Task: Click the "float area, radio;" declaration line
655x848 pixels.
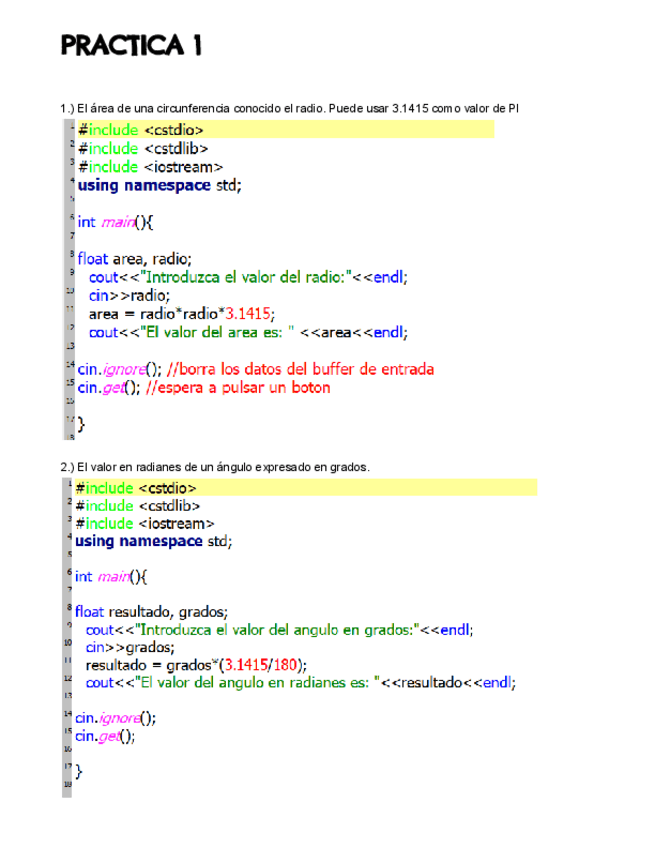Action: [133, 258]
